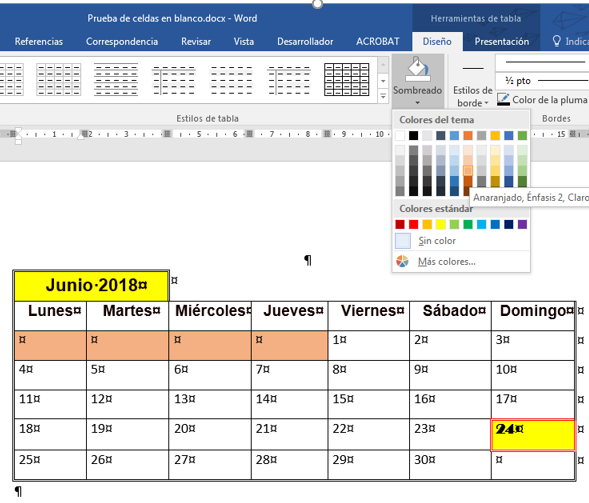Click the cell with date 1
Screen dimensions: 589x503
click(369, 346)
